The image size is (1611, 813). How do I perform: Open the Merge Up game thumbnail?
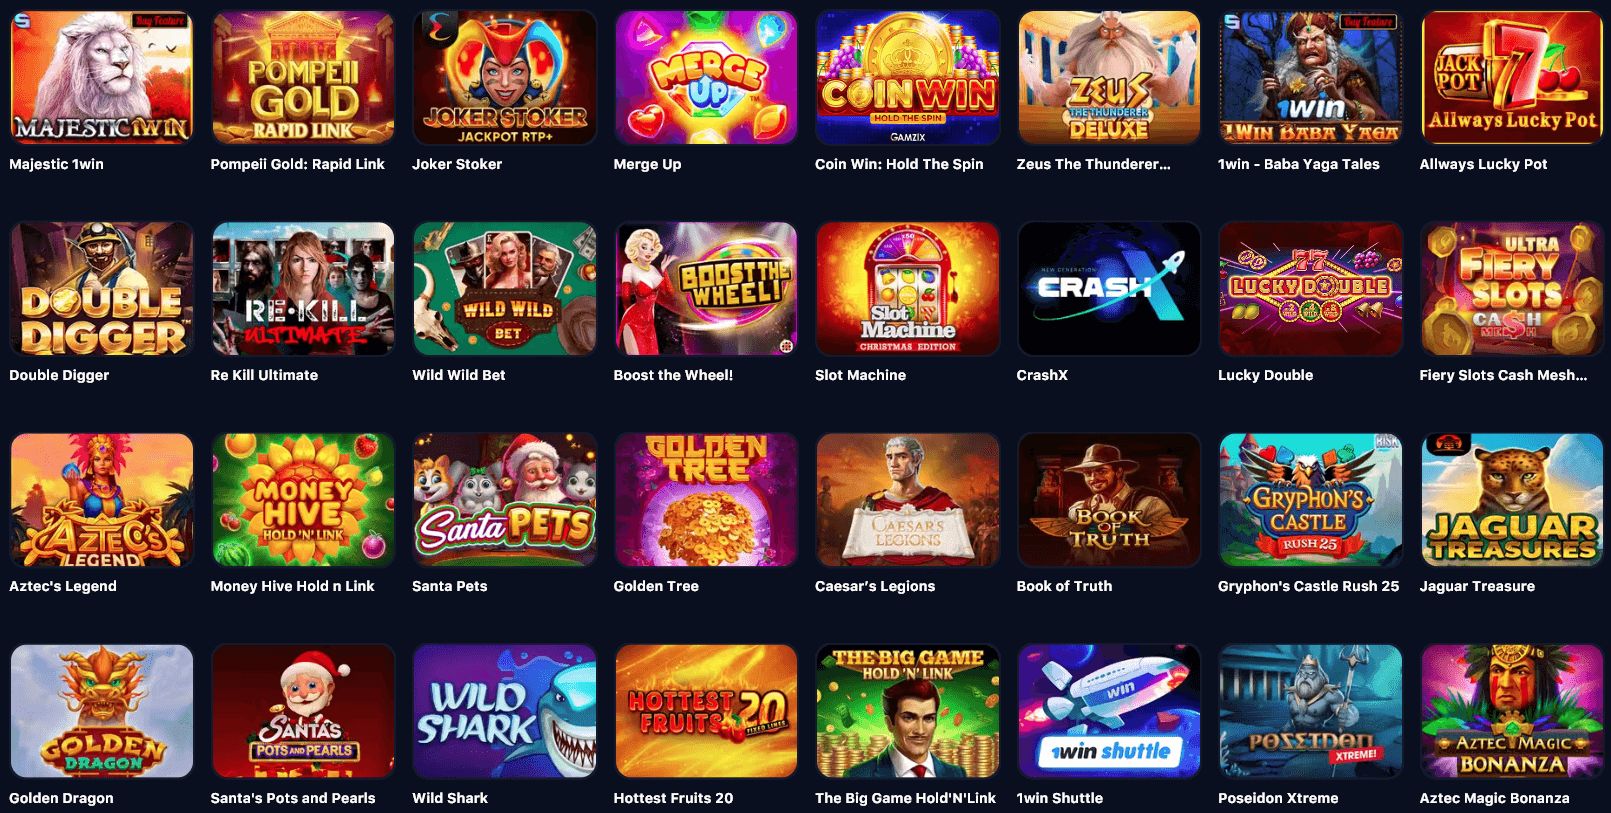(x=706, y=77)
